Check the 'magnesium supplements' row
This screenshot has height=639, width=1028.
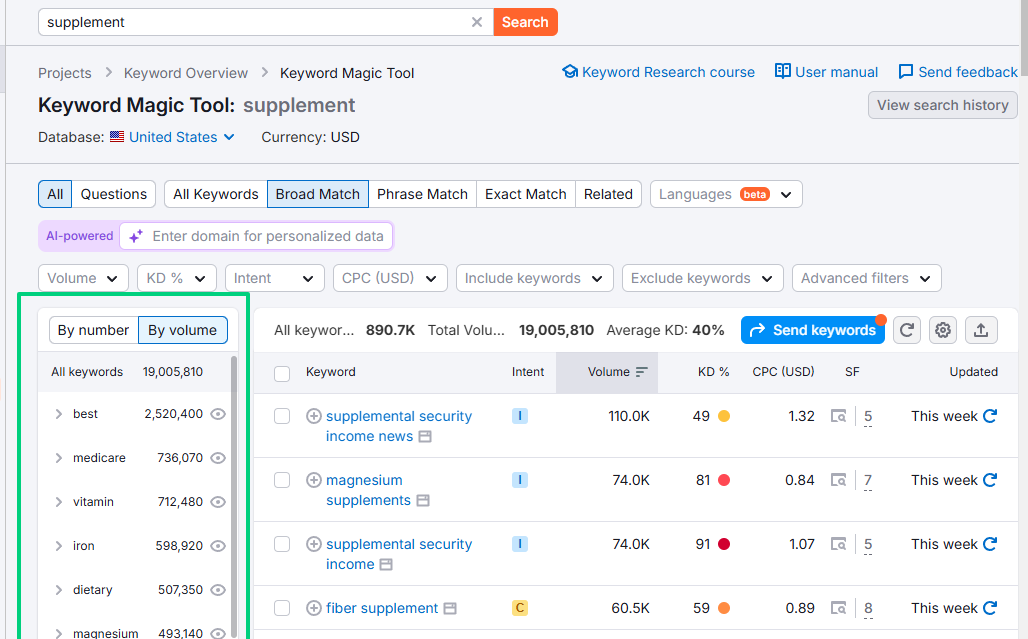click(282, 480)
